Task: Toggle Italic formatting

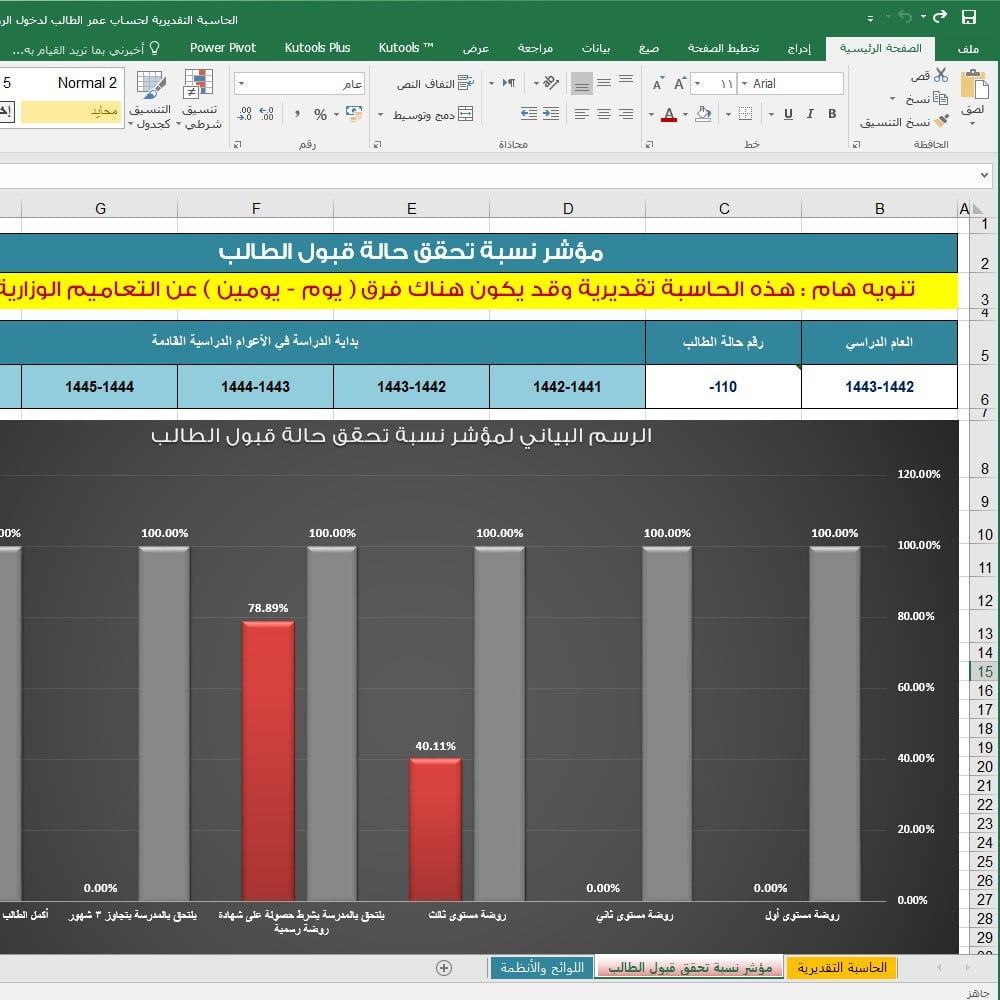Action: click(811, 115)
